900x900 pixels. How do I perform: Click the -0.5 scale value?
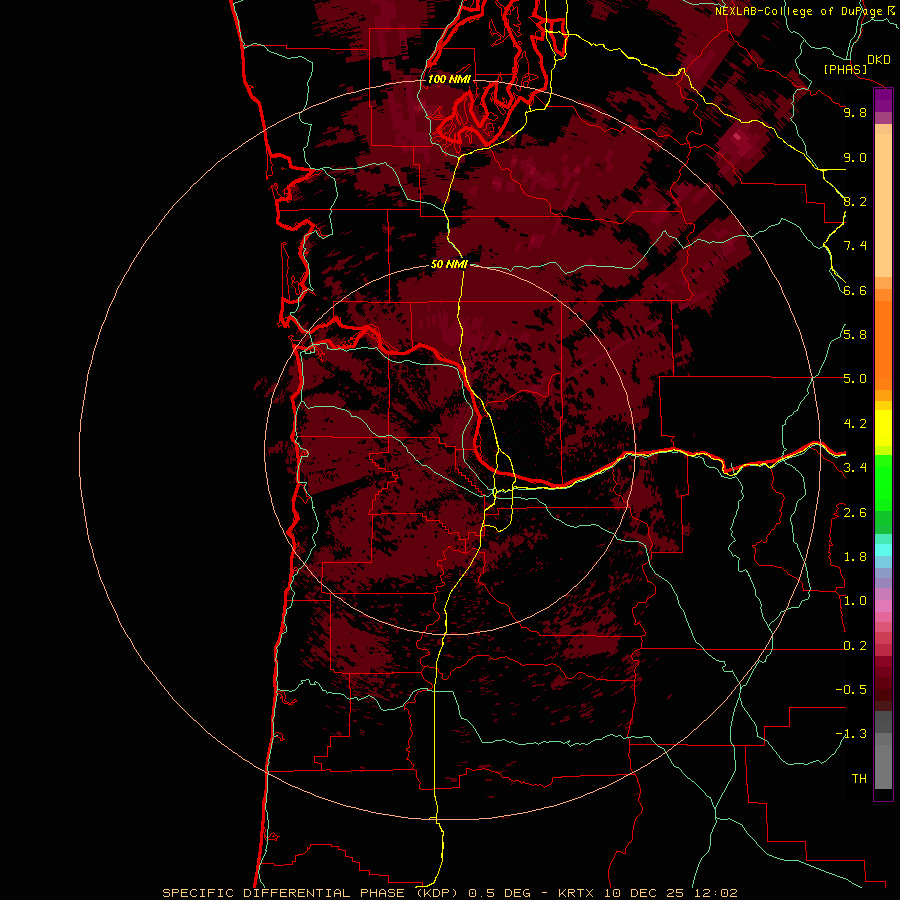[x=851, y=690]
